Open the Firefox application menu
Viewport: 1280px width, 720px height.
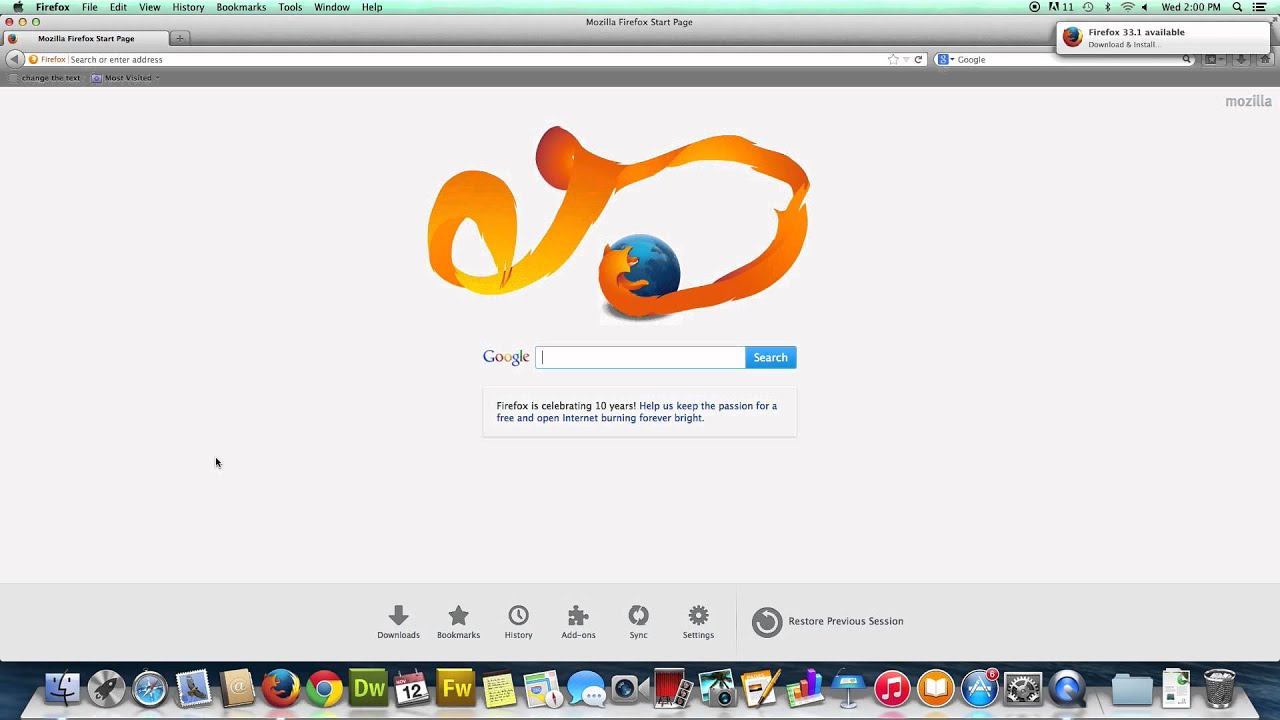(53, 7)
